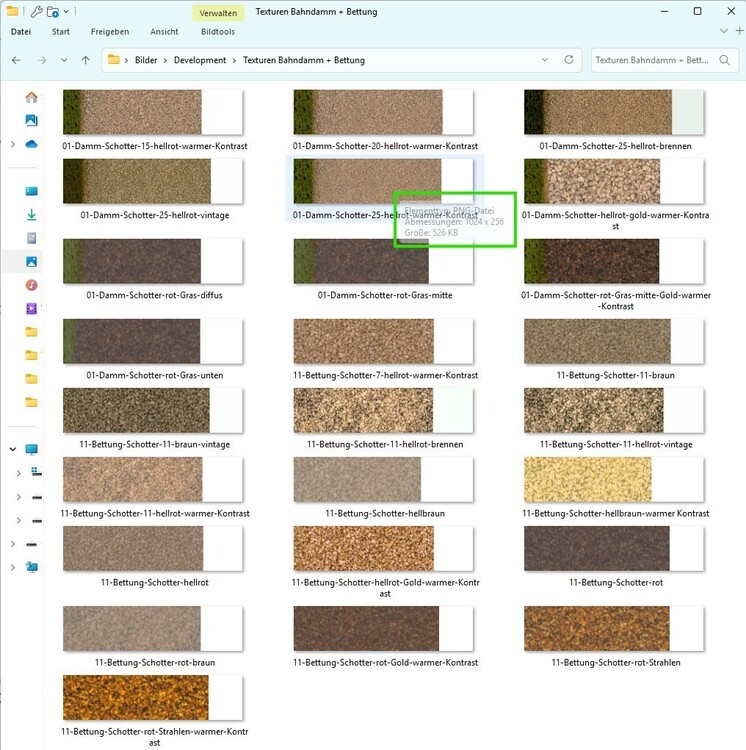Collapse the This PC tree node
Viewport: 746px width, 750px height.
coord(12,449)
